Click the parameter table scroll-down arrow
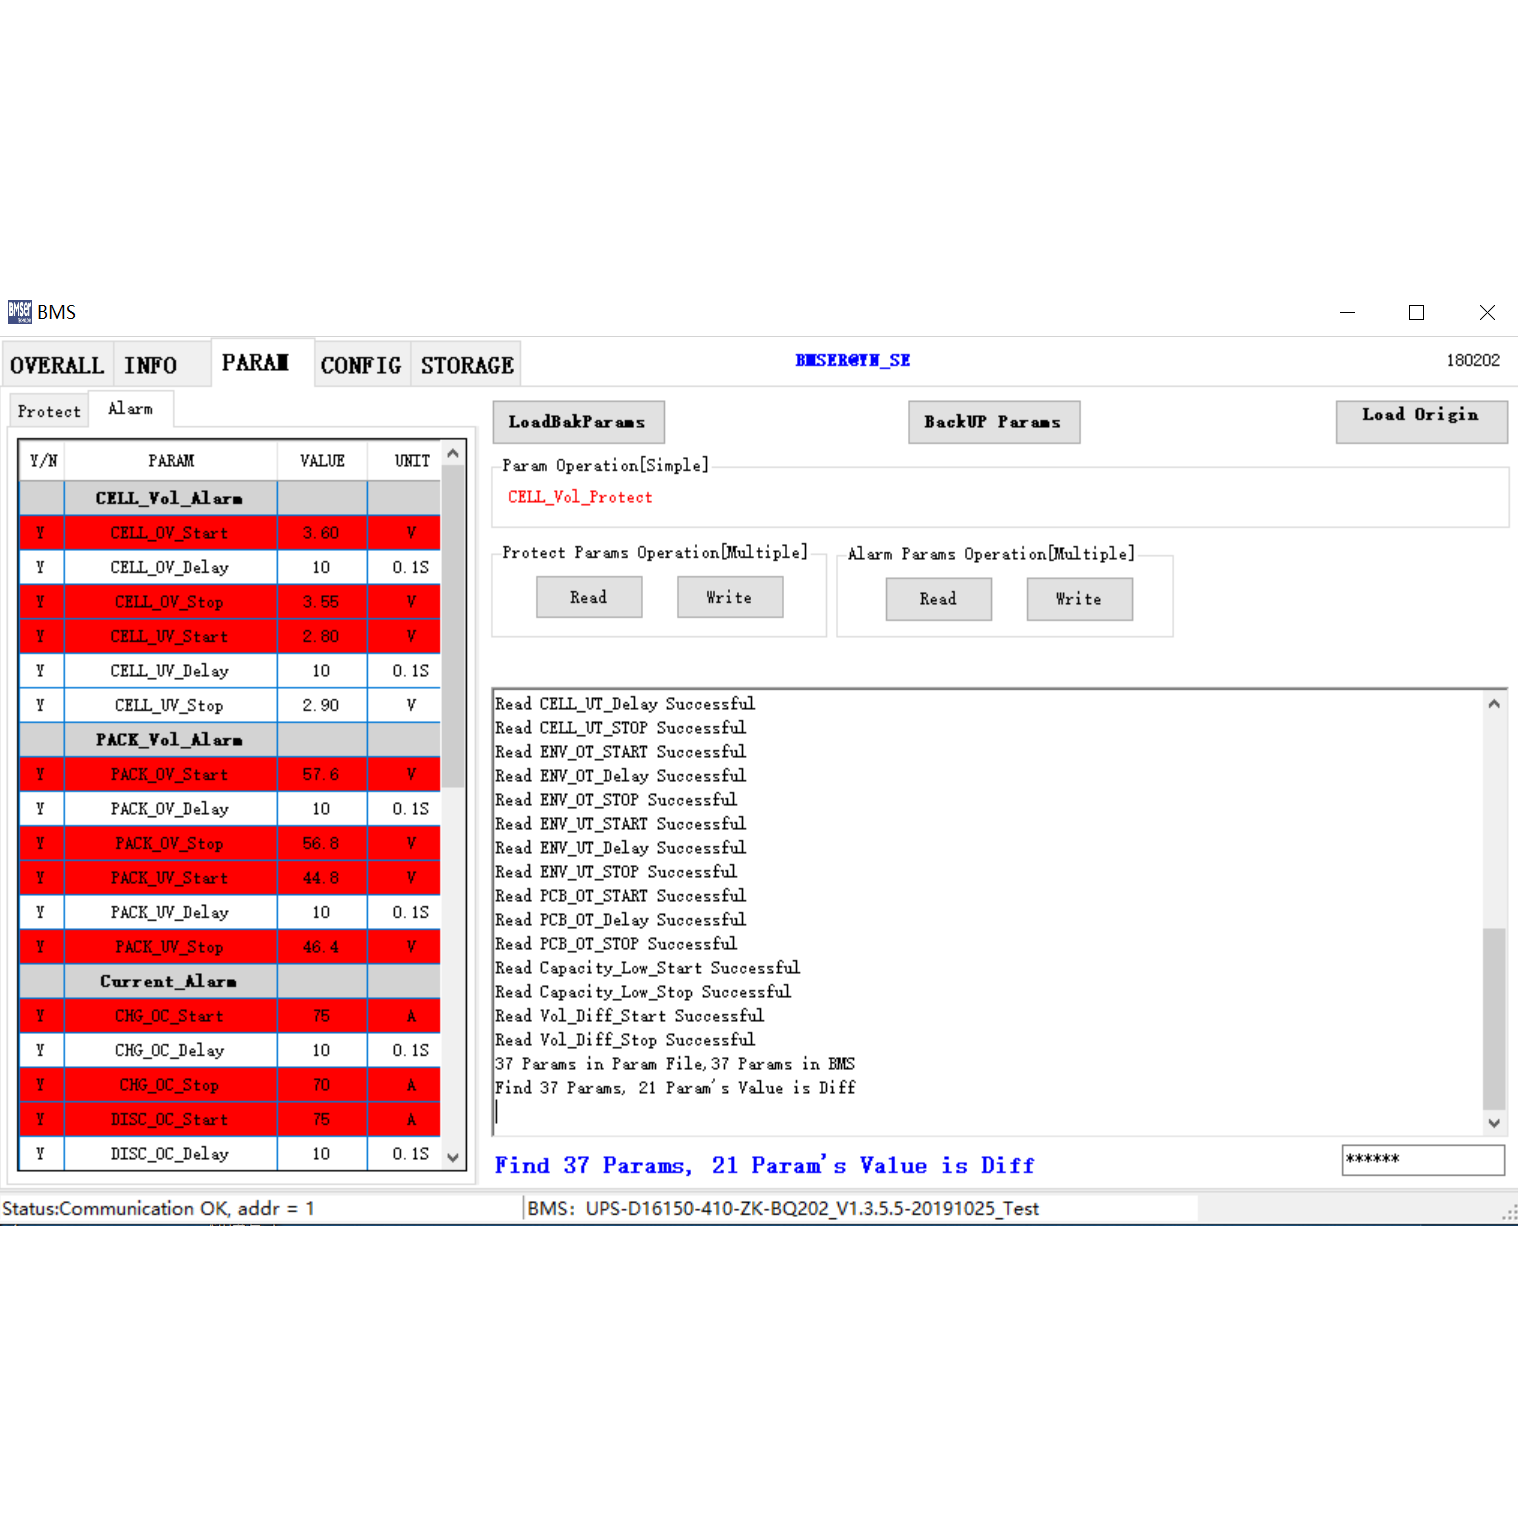The height and width of the screenshot is (1518, 1518). click(x=453, y=1158)
